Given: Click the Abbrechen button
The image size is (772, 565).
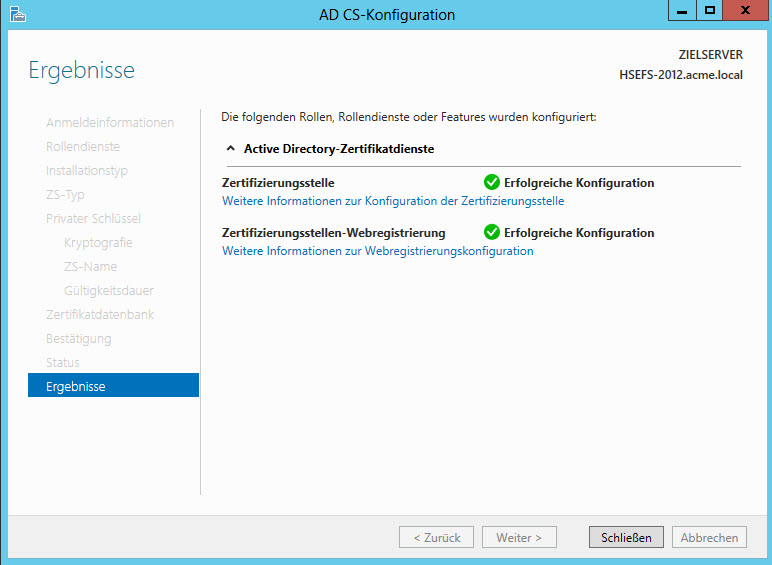Looking at the screenshot, I should point(709,537).
